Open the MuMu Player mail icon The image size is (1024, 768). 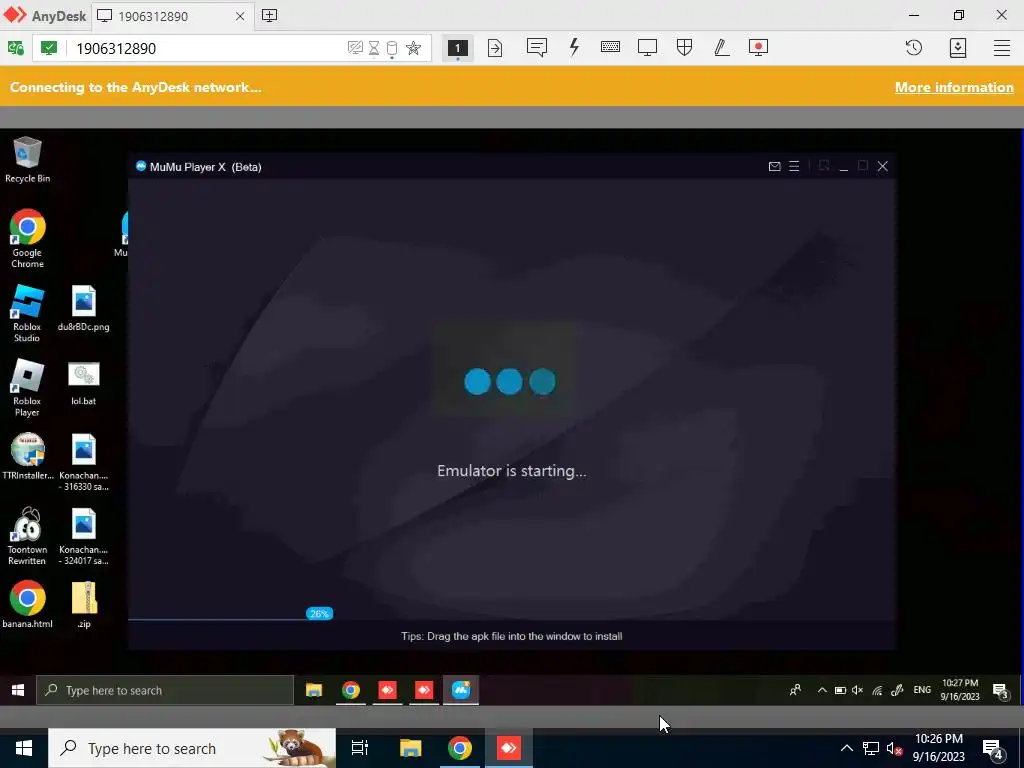click(775, 167)
